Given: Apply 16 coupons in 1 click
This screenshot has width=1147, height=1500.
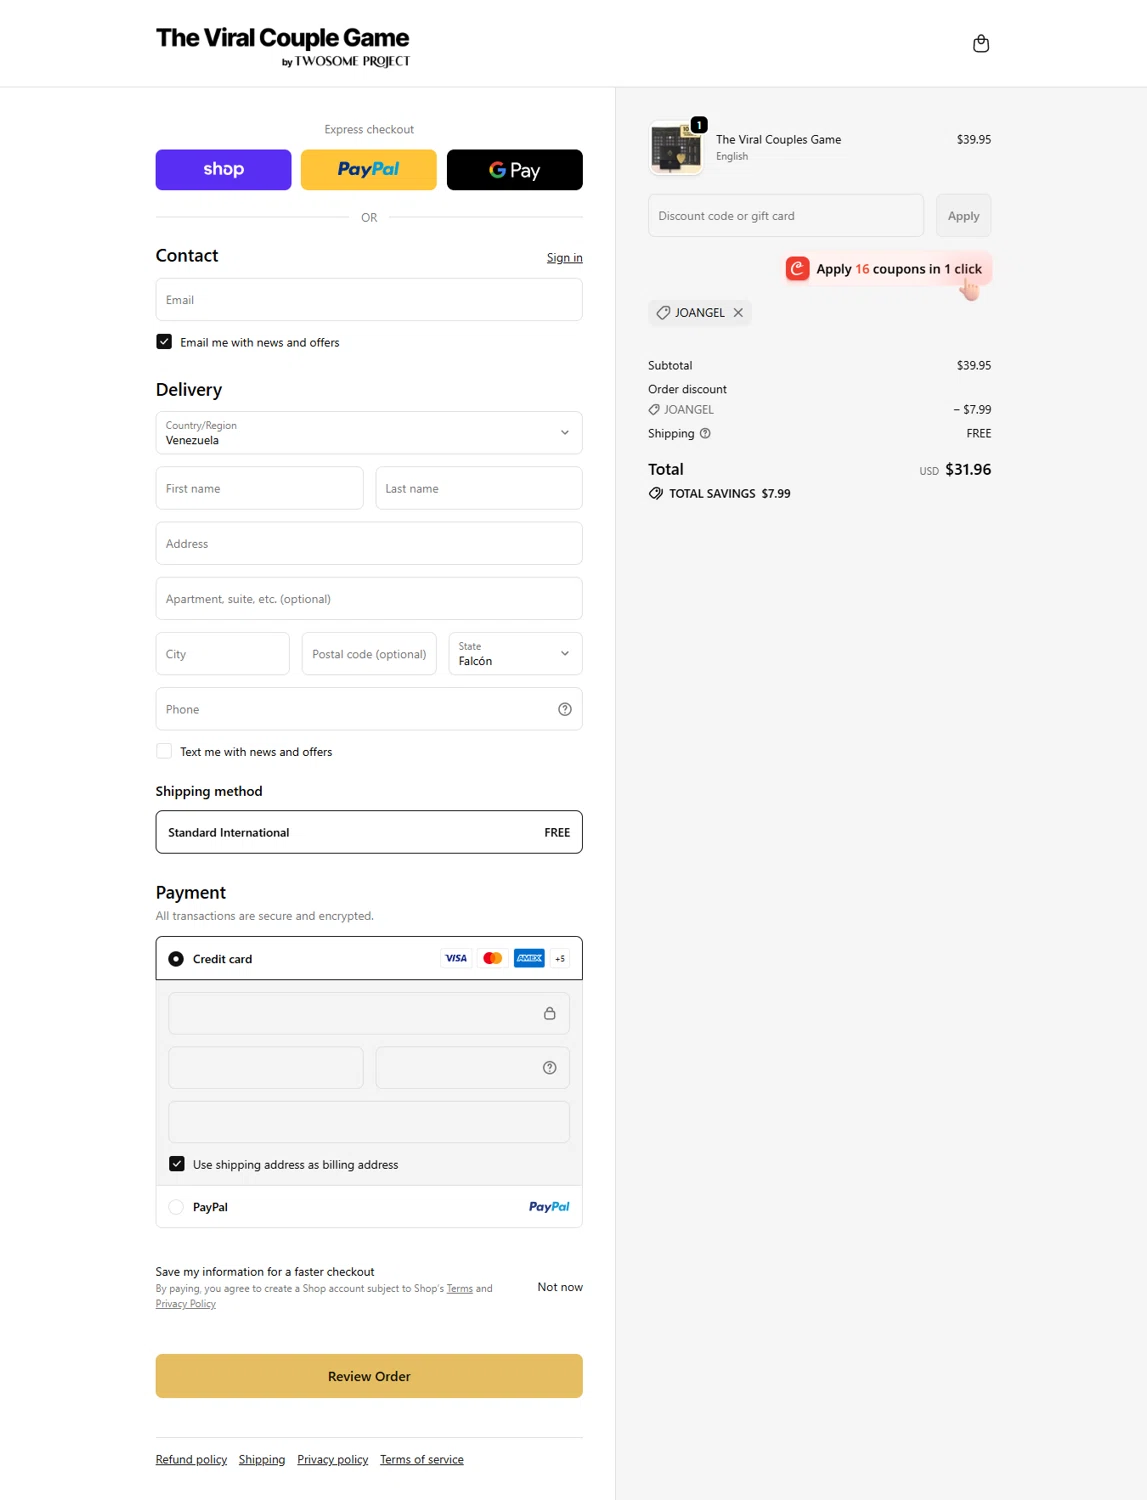Looking at the screenshot, I should (888, 269).
